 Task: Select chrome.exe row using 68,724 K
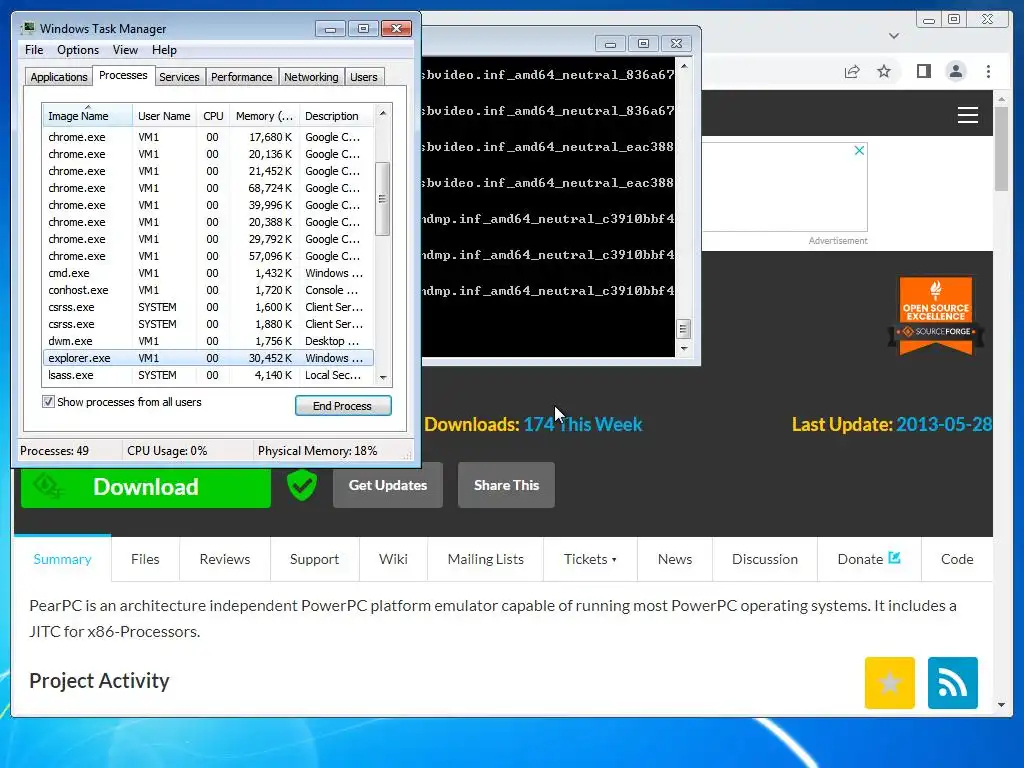click(208, 188)
